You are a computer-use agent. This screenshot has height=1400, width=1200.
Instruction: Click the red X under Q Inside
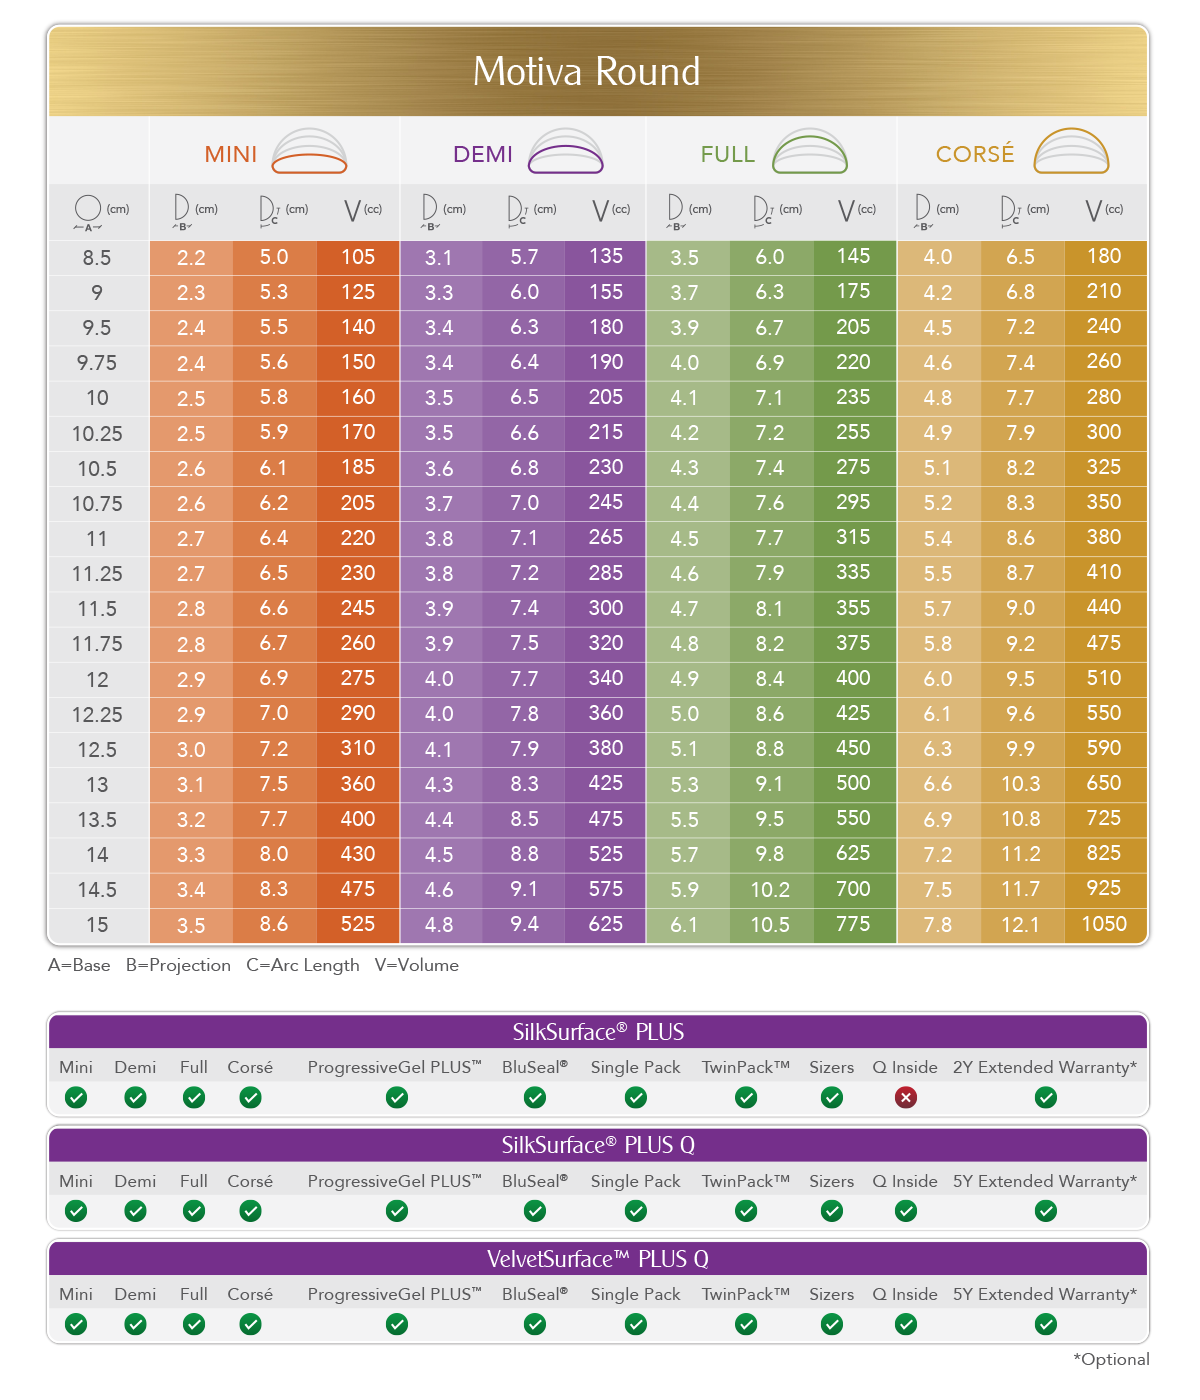(906, 1098)
